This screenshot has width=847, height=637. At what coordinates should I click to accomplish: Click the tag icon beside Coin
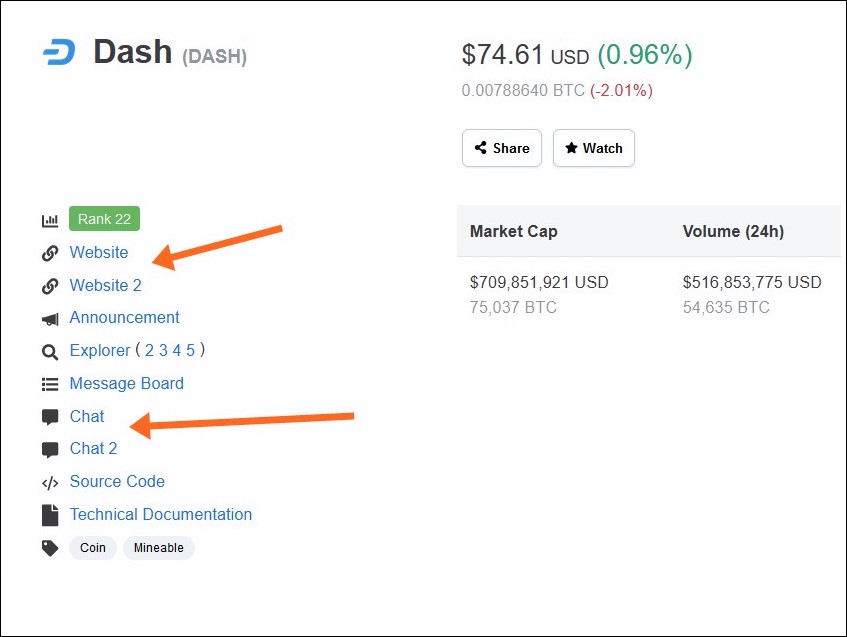click(50, 548)
